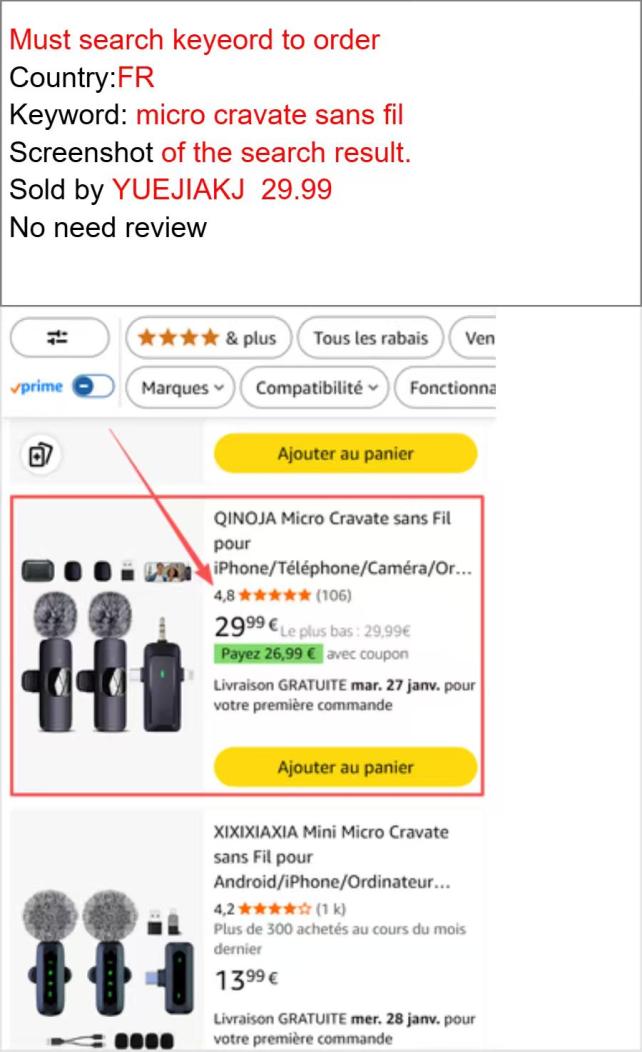
Task: Tap the compare-products cards icon
Action: (40, 455)
